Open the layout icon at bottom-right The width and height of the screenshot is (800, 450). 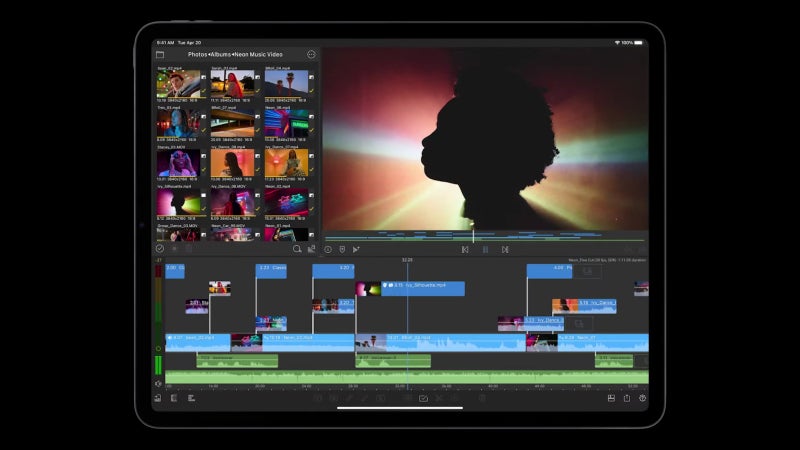click(x=611, y=398)
